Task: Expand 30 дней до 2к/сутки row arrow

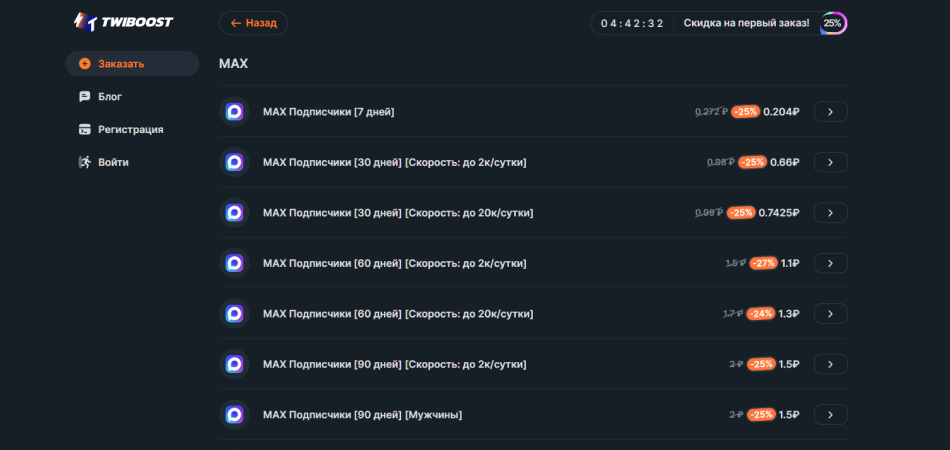Action: coord(830,162)
